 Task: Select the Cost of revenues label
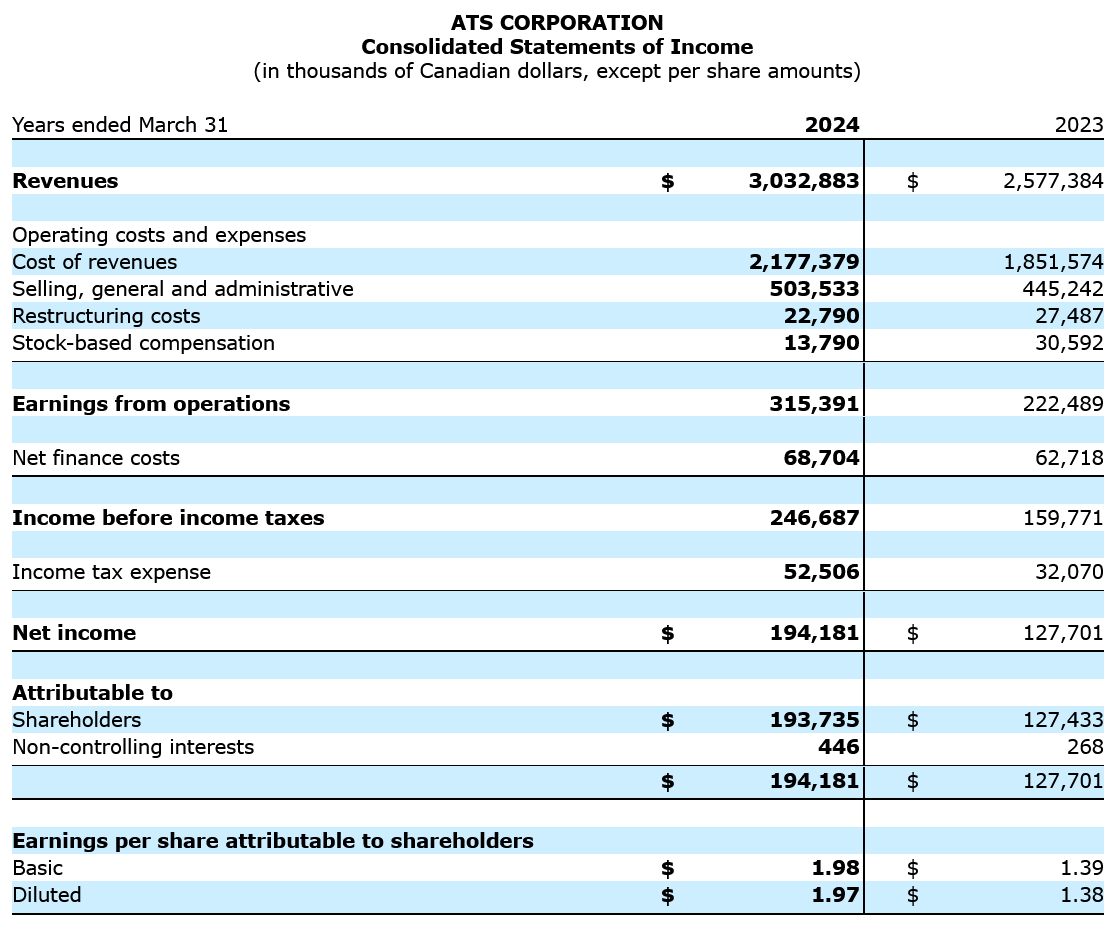click(94, 262)
